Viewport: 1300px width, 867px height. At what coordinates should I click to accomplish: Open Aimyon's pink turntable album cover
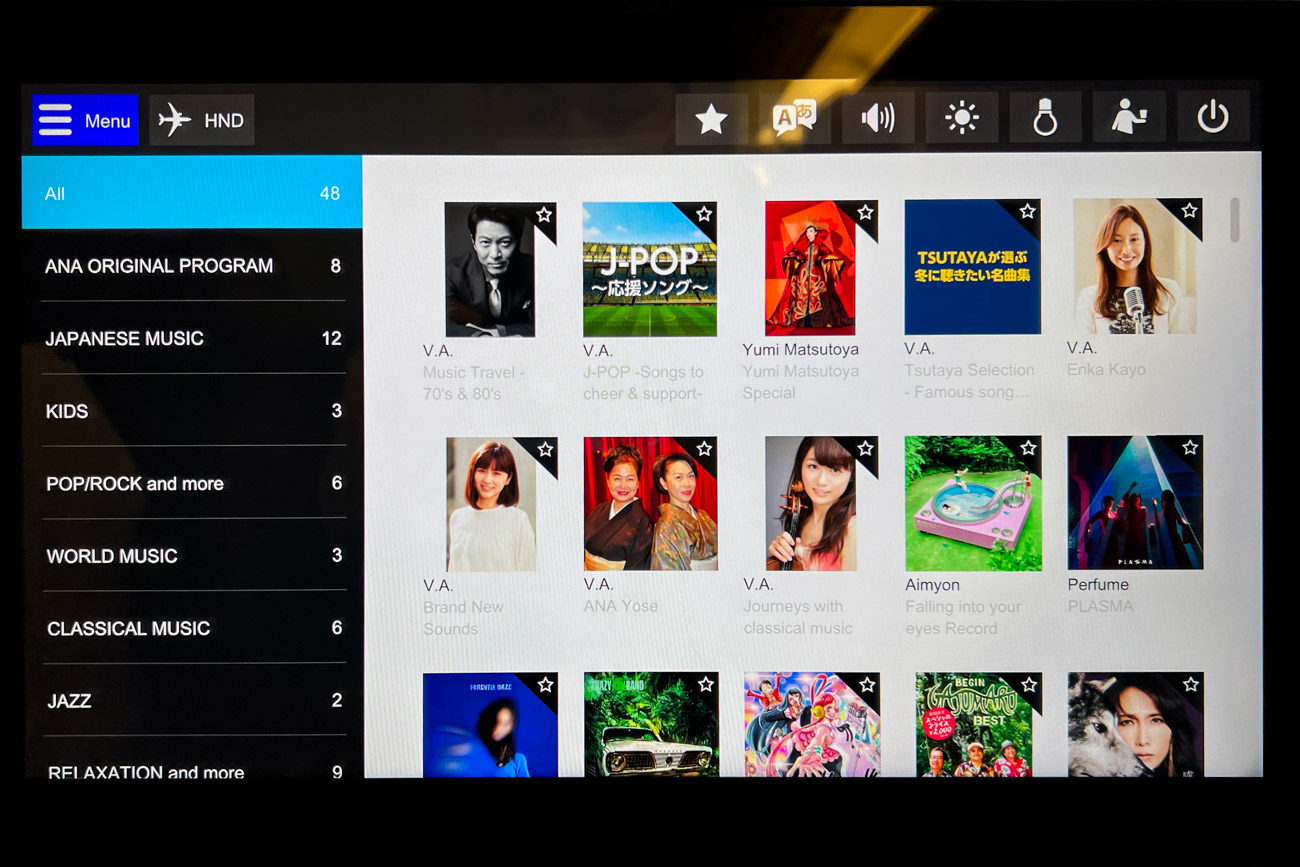pyautogui.click(x=973, y=504)
